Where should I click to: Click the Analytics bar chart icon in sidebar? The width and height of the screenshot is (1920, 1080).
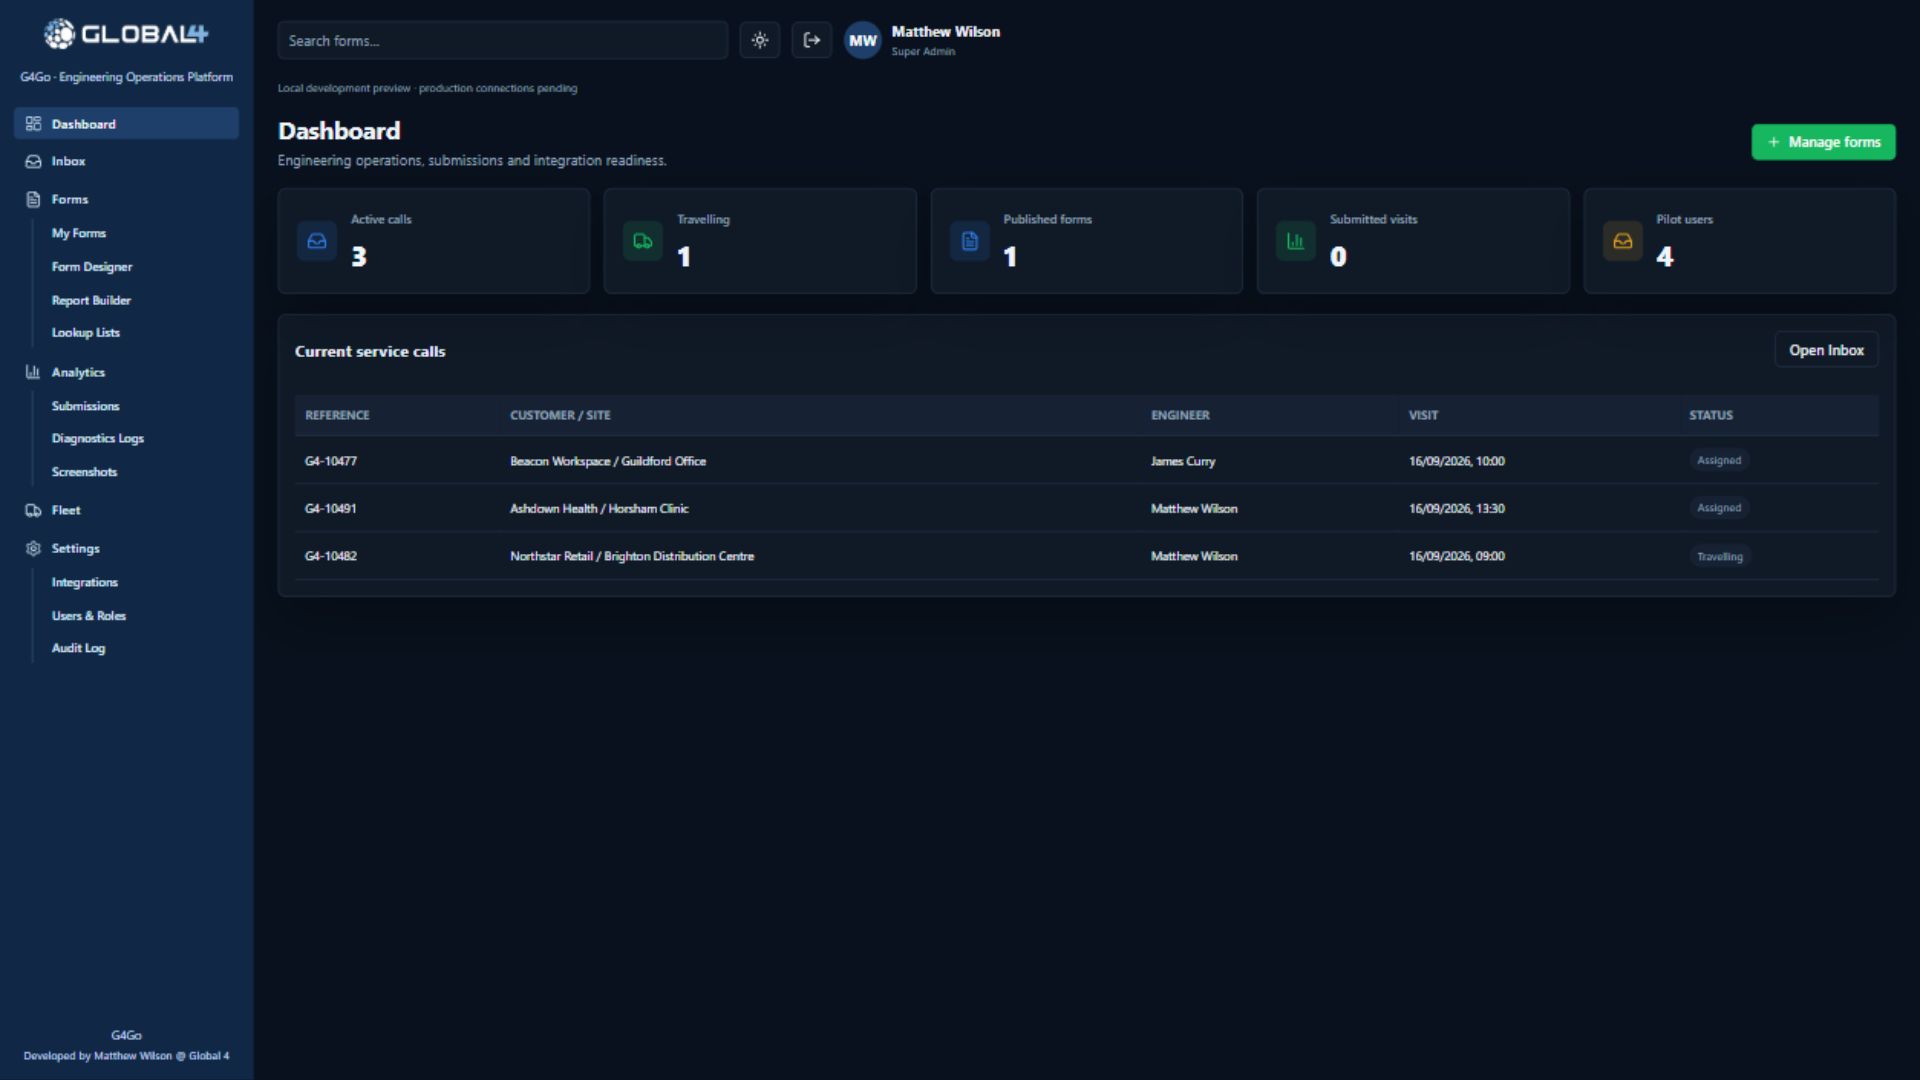coord(33,372)
